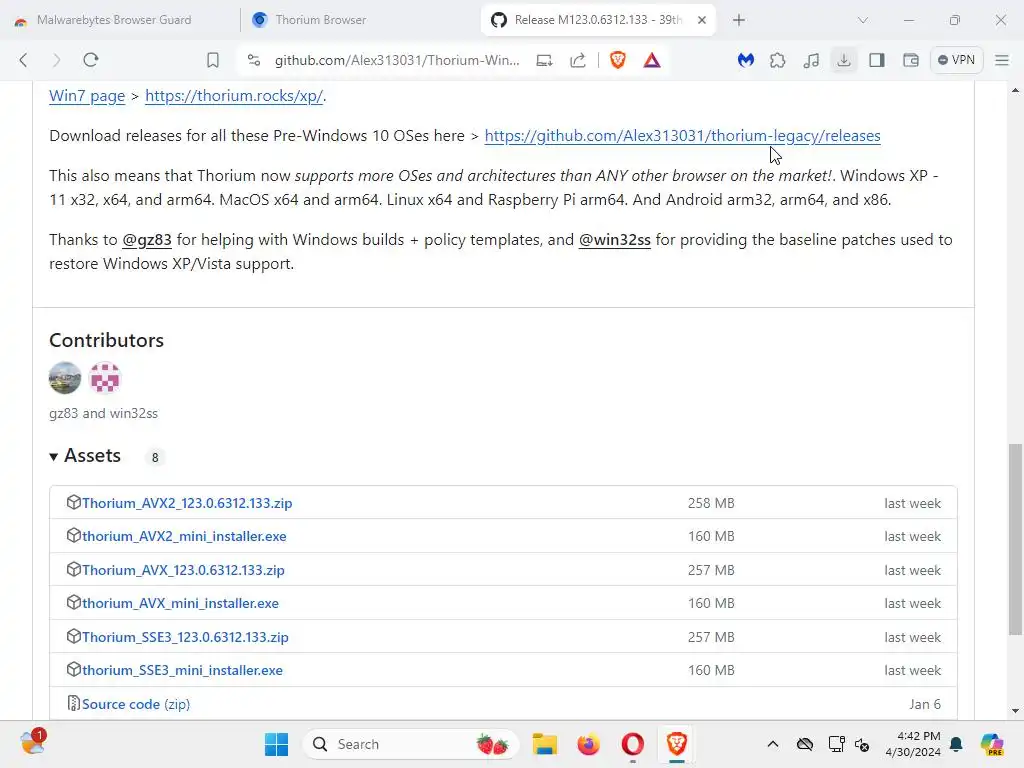Screen dimensions: 1024x768
Task: Download Thorium_SSE3_123.0.6312.133.zip
Action: [185, 637]
